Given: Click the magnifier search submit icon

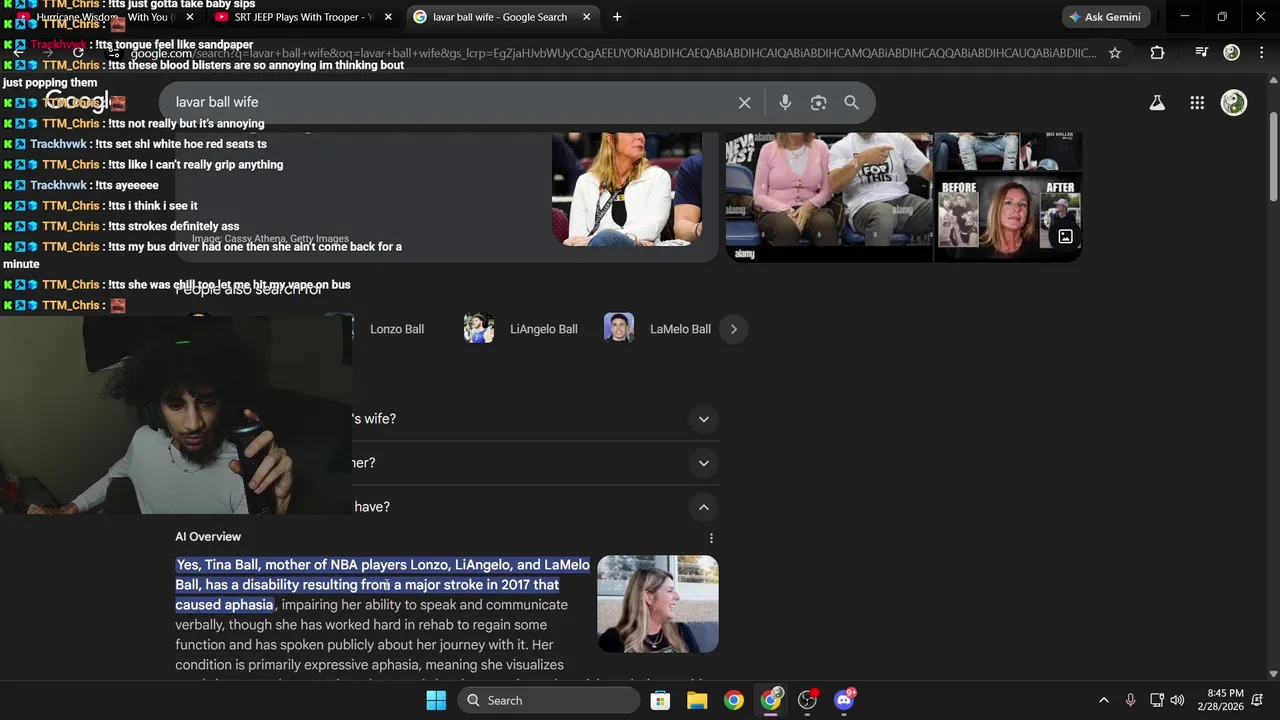Looking at the screenshot, I should click(x=851, y=102).
